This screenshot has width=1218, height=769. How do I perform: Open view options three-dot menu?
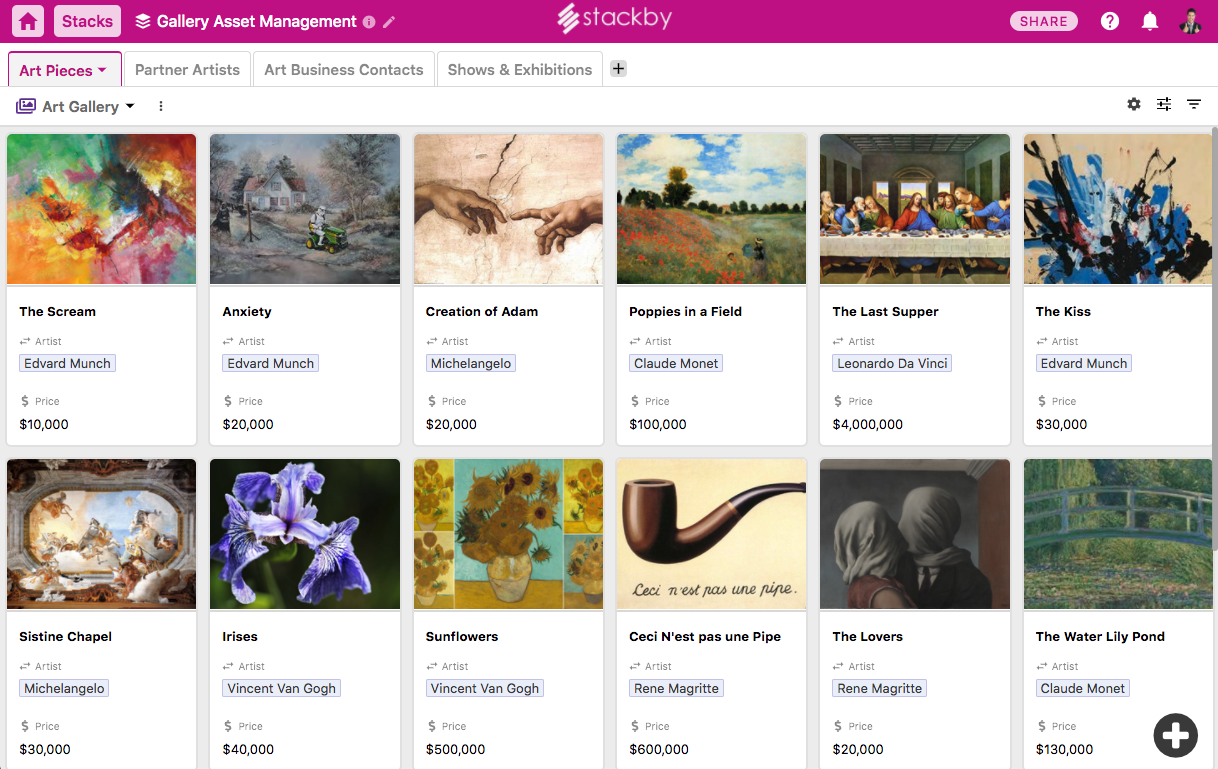tap(161, 106)
